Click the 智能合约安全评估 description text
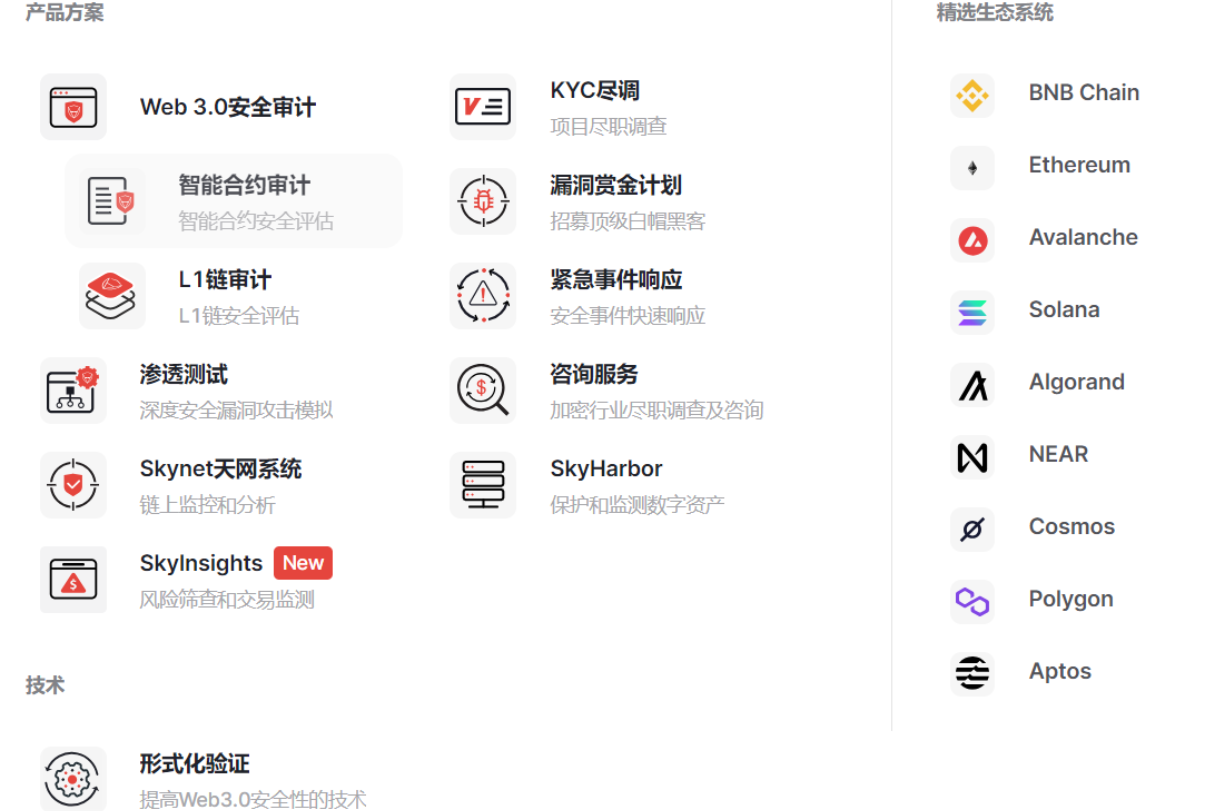The height and width of the screenshot is (811, 1209). tap(256, 221)
